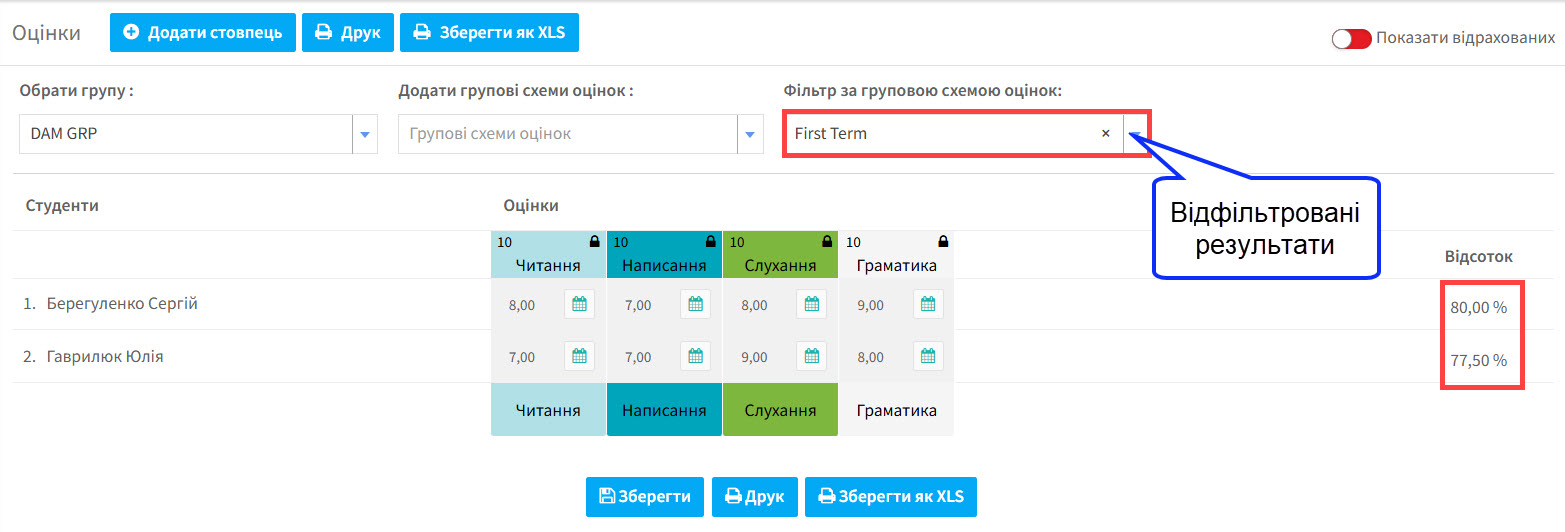
Task: Expand the First Term filter dropdown arrow
Action: [1136, 133]
